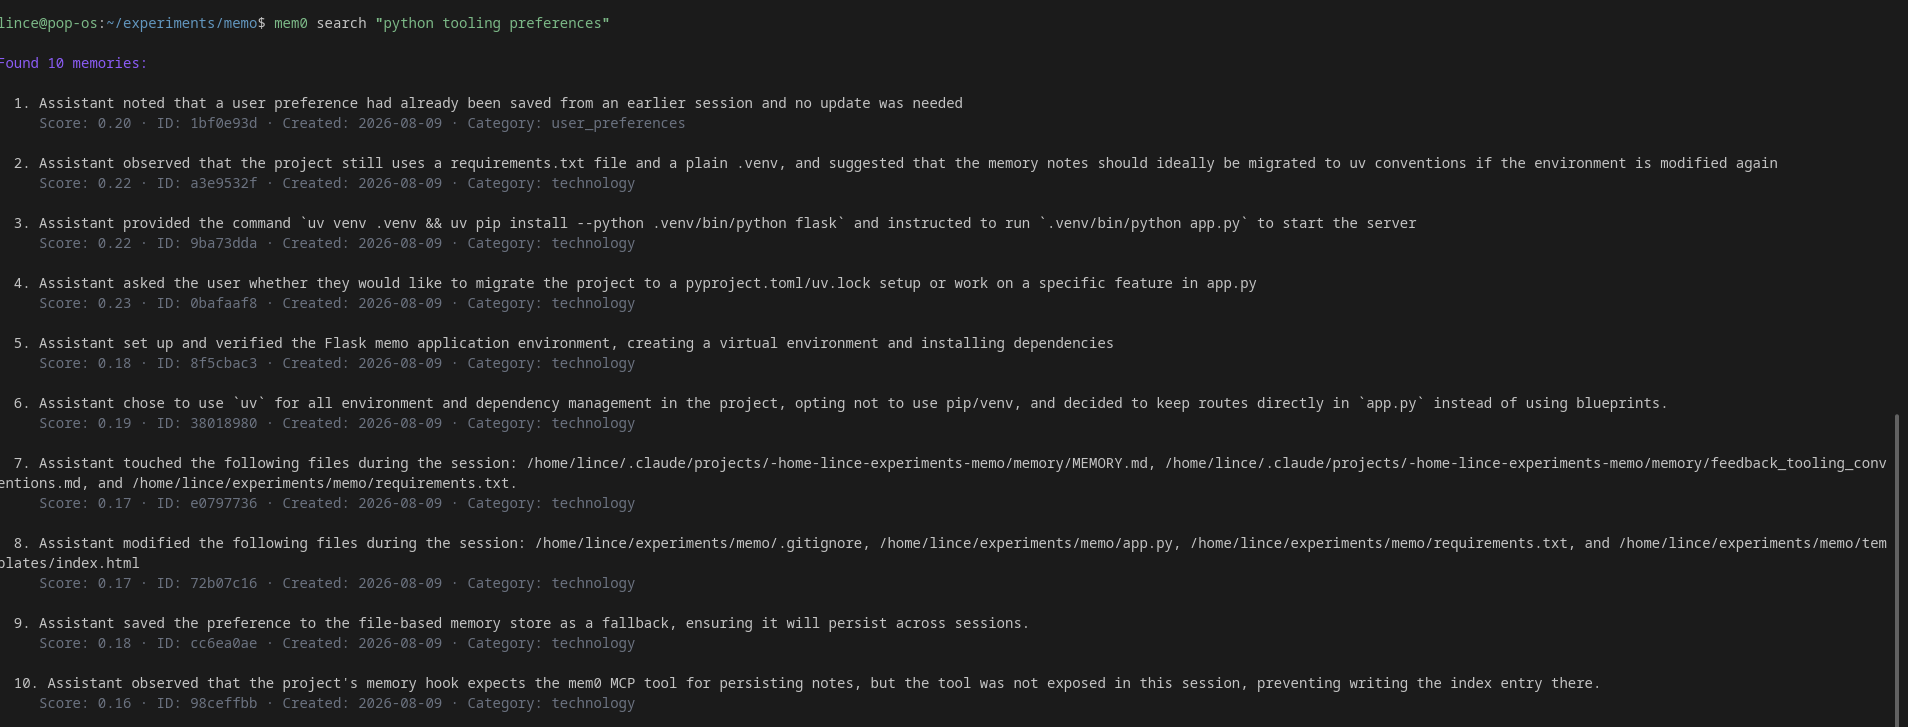
Task: Click the path ~/experiments/memo in prompt
Action: [x=182, y=23]
